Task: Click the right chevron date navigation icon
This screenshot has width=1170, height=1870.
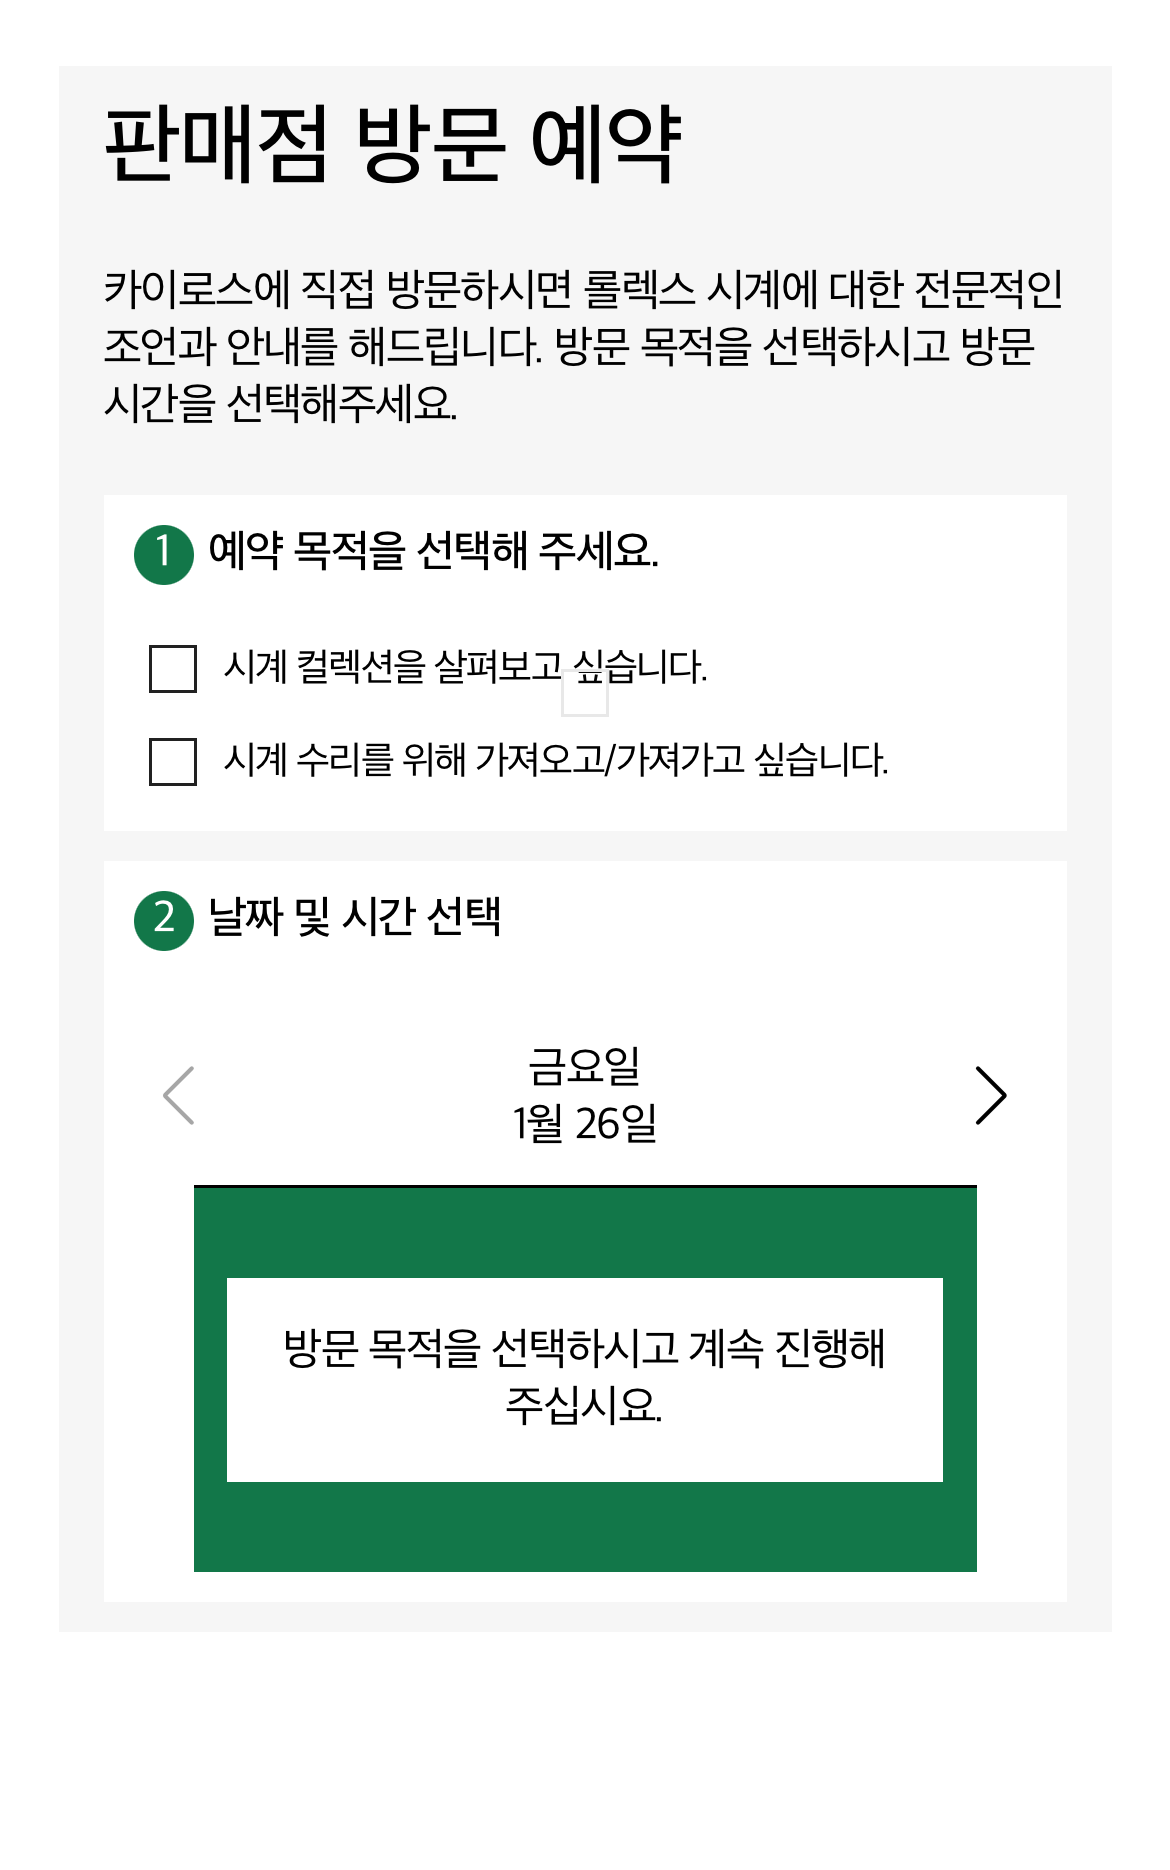Action: (991, 1097)
